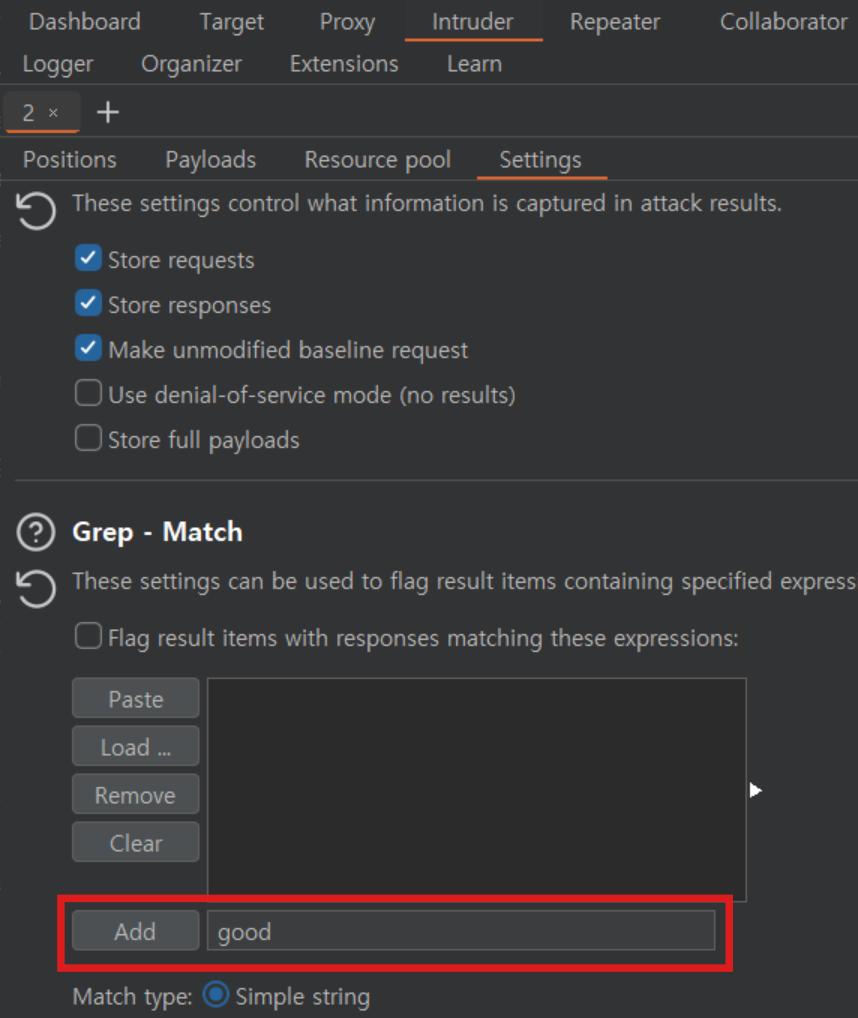Screen dimensions: 858x1018
Task: Open the Payloads sub-tab
Action: point(211,160)
